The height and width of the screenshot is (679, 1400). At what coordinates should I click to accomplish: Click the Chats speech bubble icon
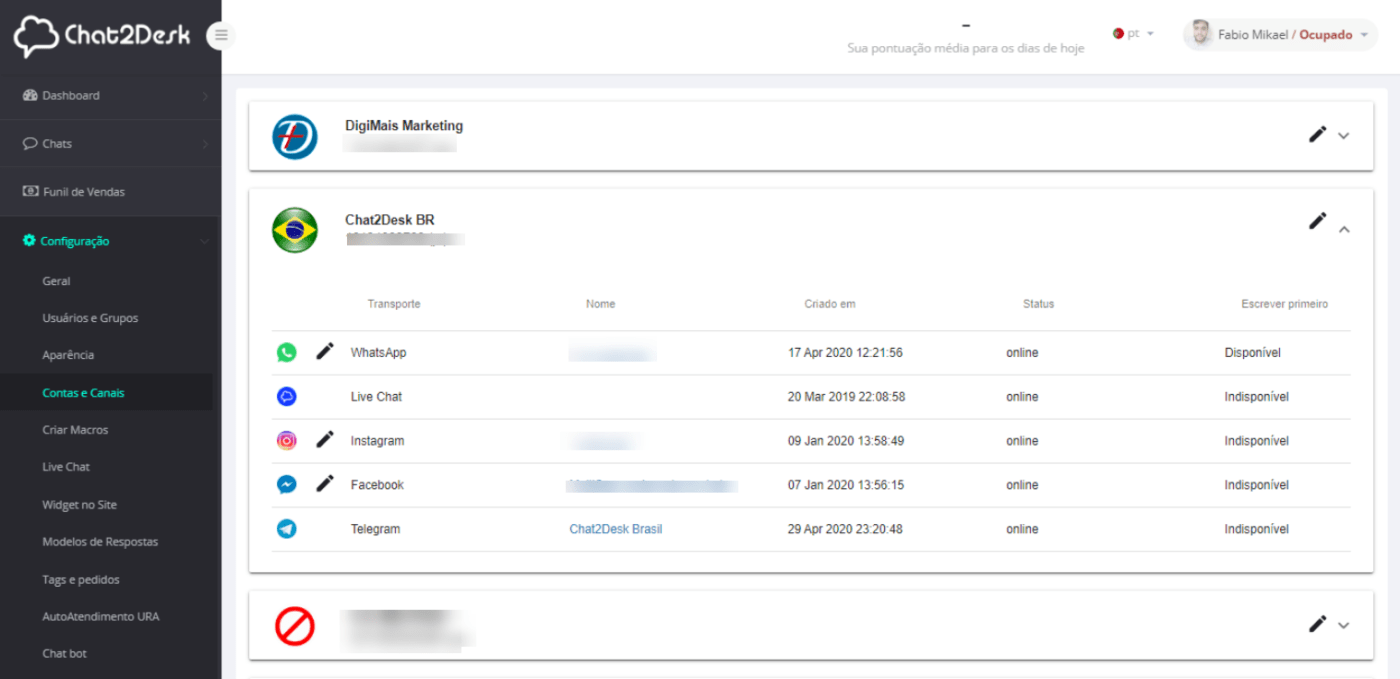[30, 144]
